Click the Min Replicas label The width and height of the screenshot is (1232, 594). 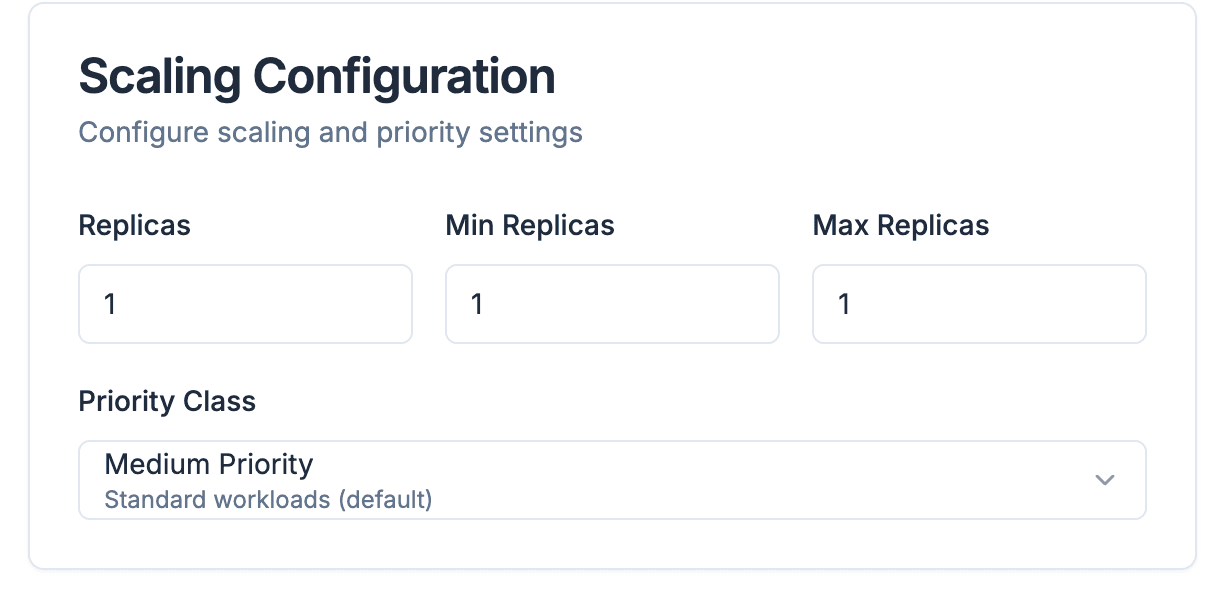point(530,226)
